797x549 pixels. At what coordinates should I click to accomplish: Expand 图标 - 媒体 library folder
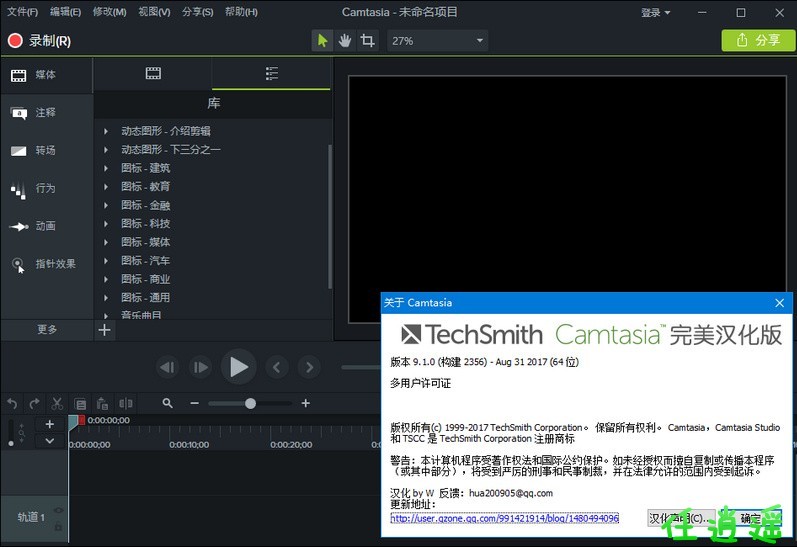point(106,242)
